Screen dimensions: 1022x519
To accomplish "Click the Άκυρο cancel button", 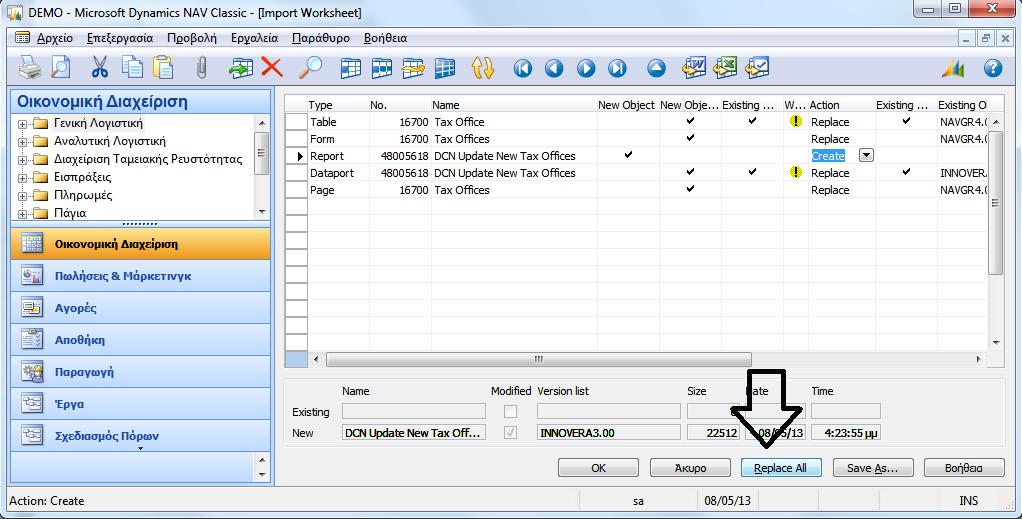I will click(x=690, y=467).
